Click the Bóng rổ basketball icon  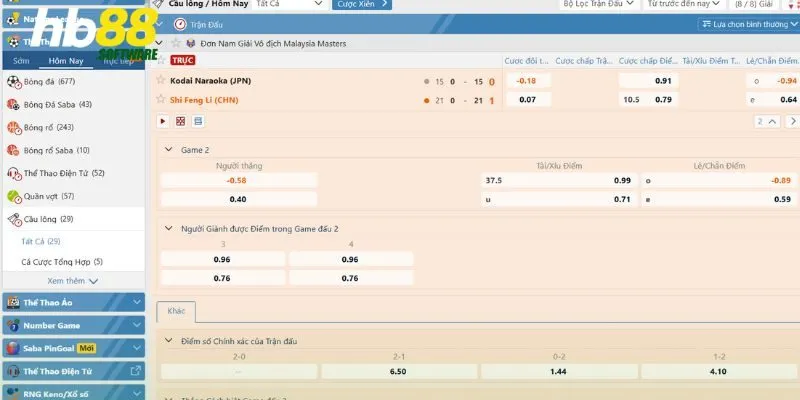[14, 127]
